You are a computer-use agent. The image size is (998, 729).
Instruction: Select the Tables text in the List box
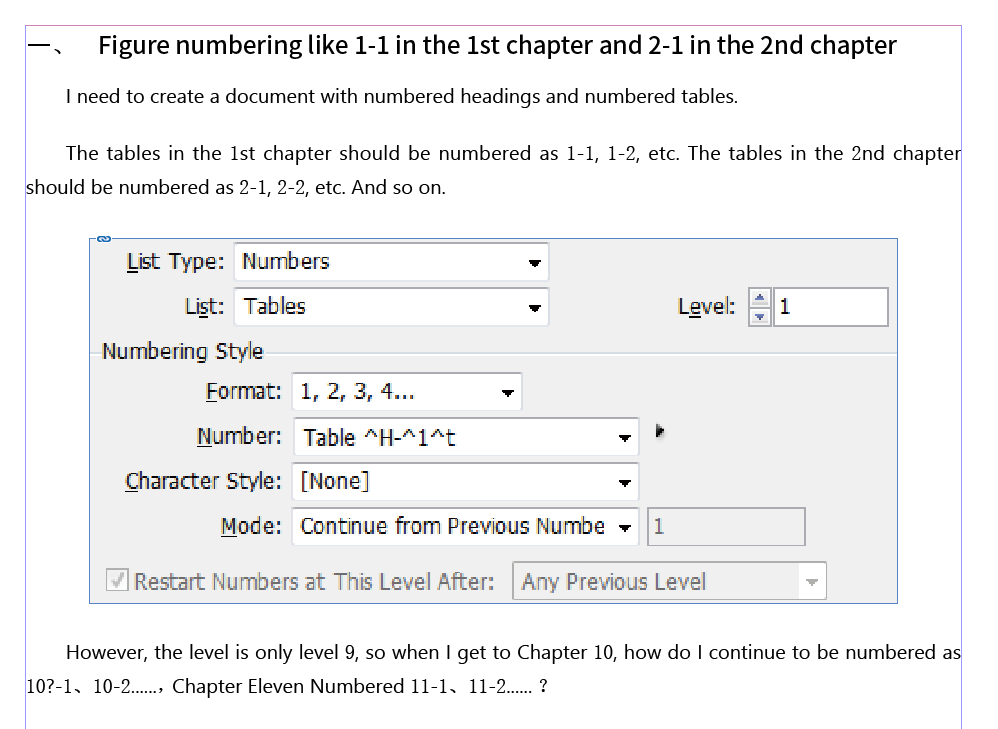pyautogui.click(x=276, y=307)
